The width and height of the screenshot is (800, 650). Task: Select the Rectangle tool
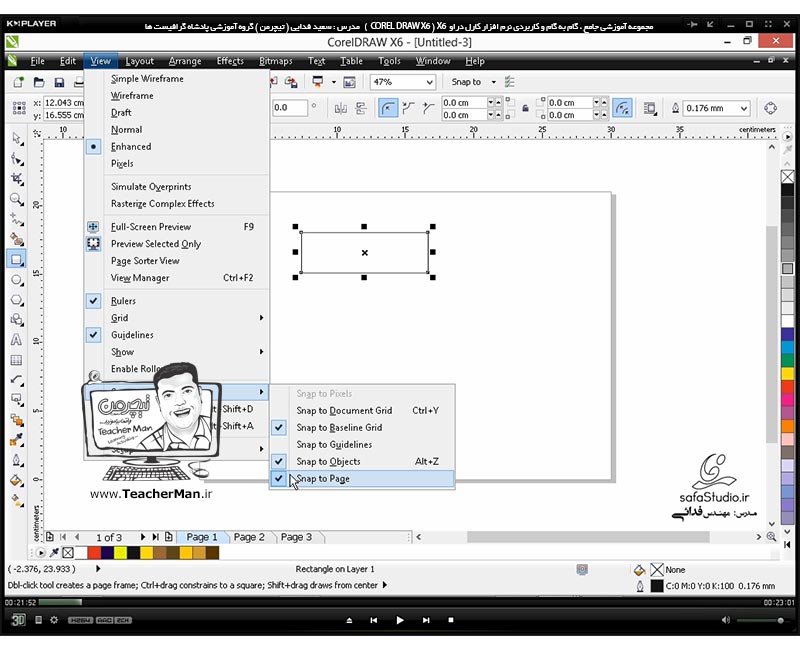[16, 259]
